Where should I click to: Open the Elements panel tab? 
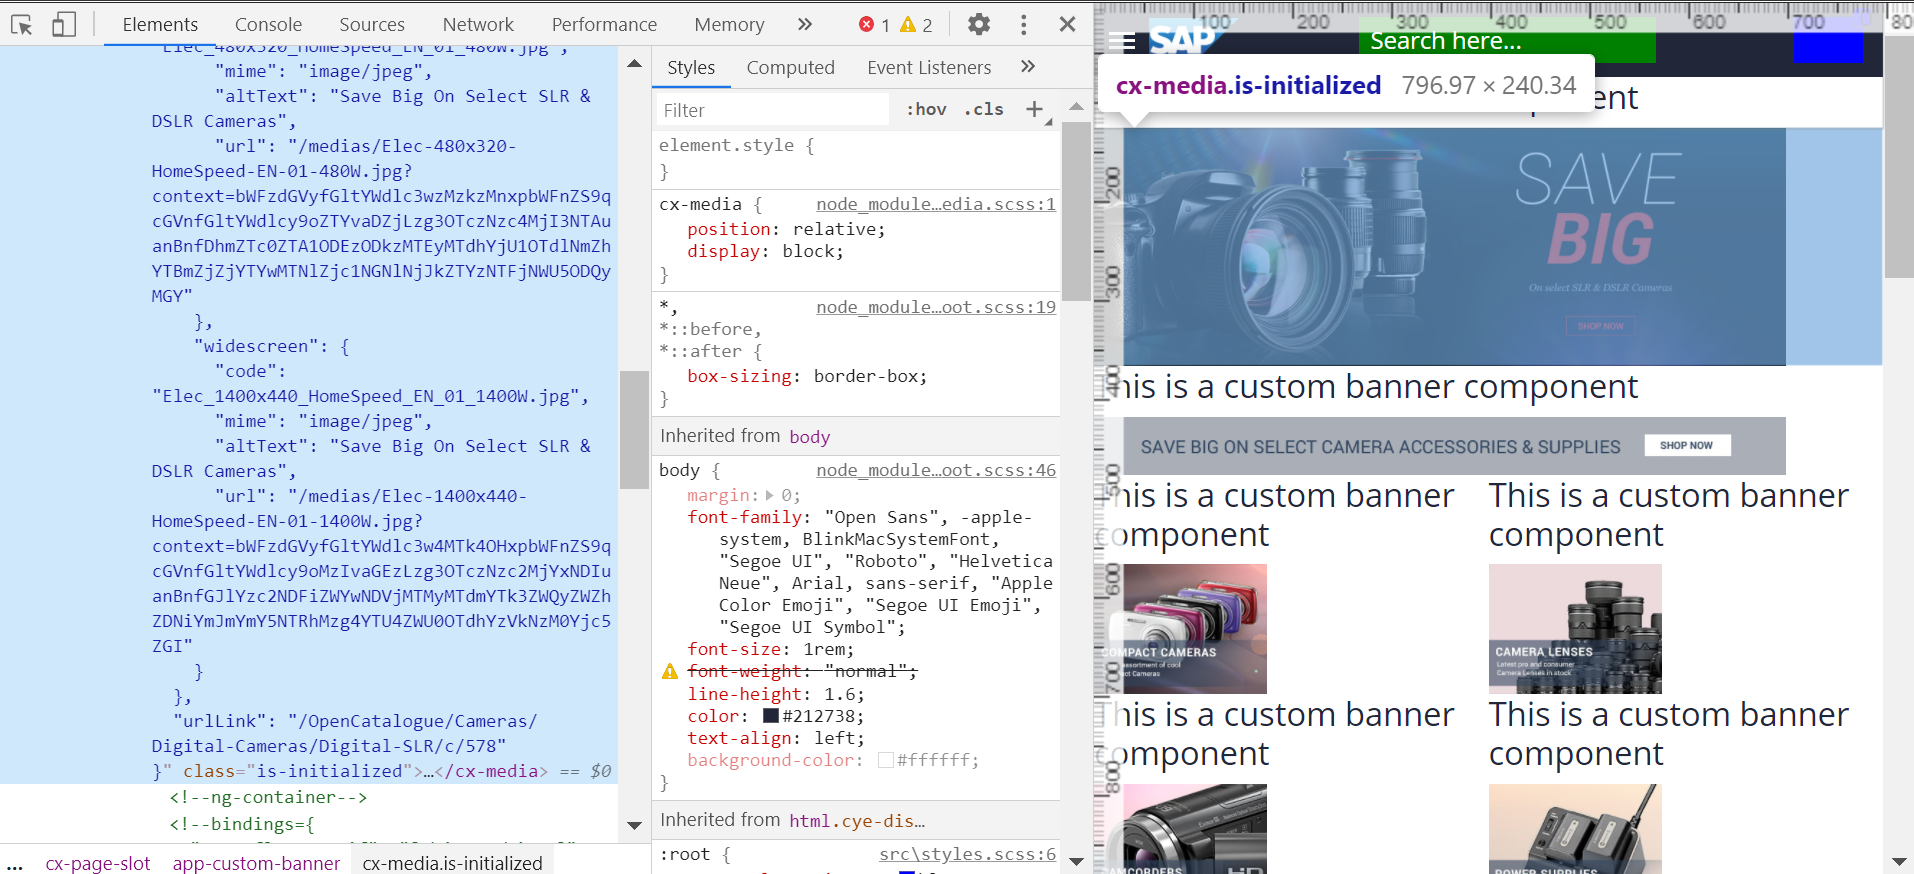tap(160, 24)
